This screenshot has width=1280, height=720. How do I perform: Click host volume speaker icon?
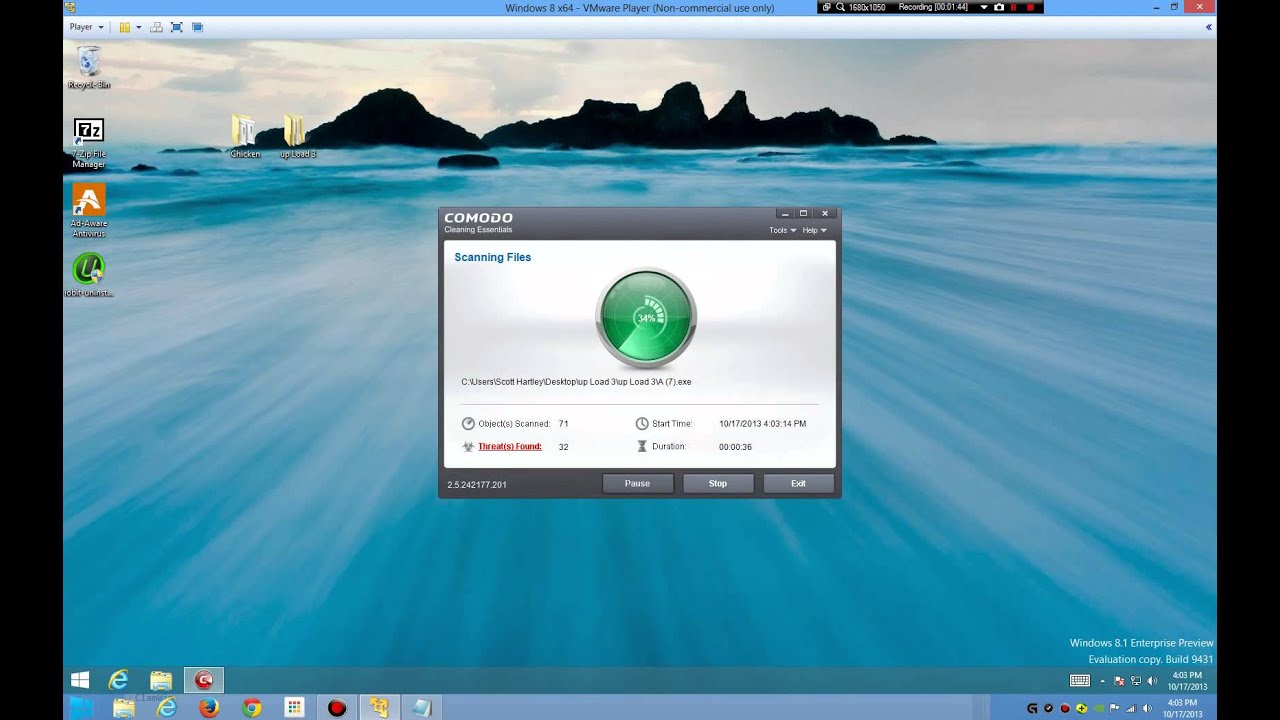[1147, 708]
